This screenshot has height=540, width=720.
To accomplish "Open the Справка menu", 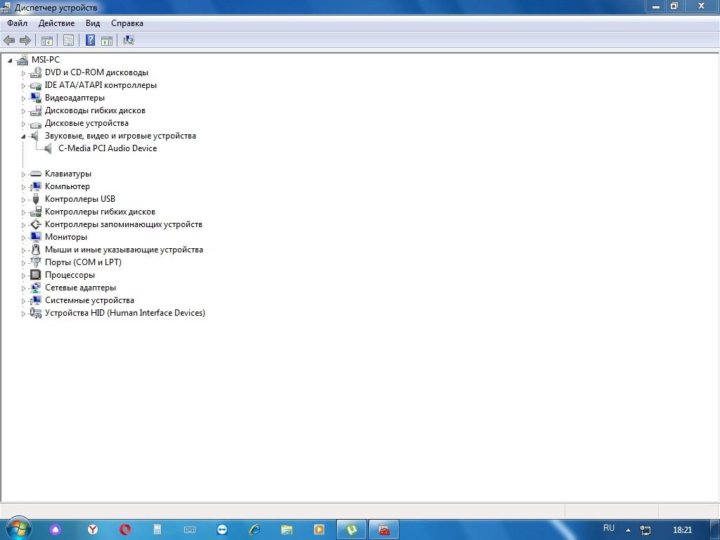I will tap(127, 23).
